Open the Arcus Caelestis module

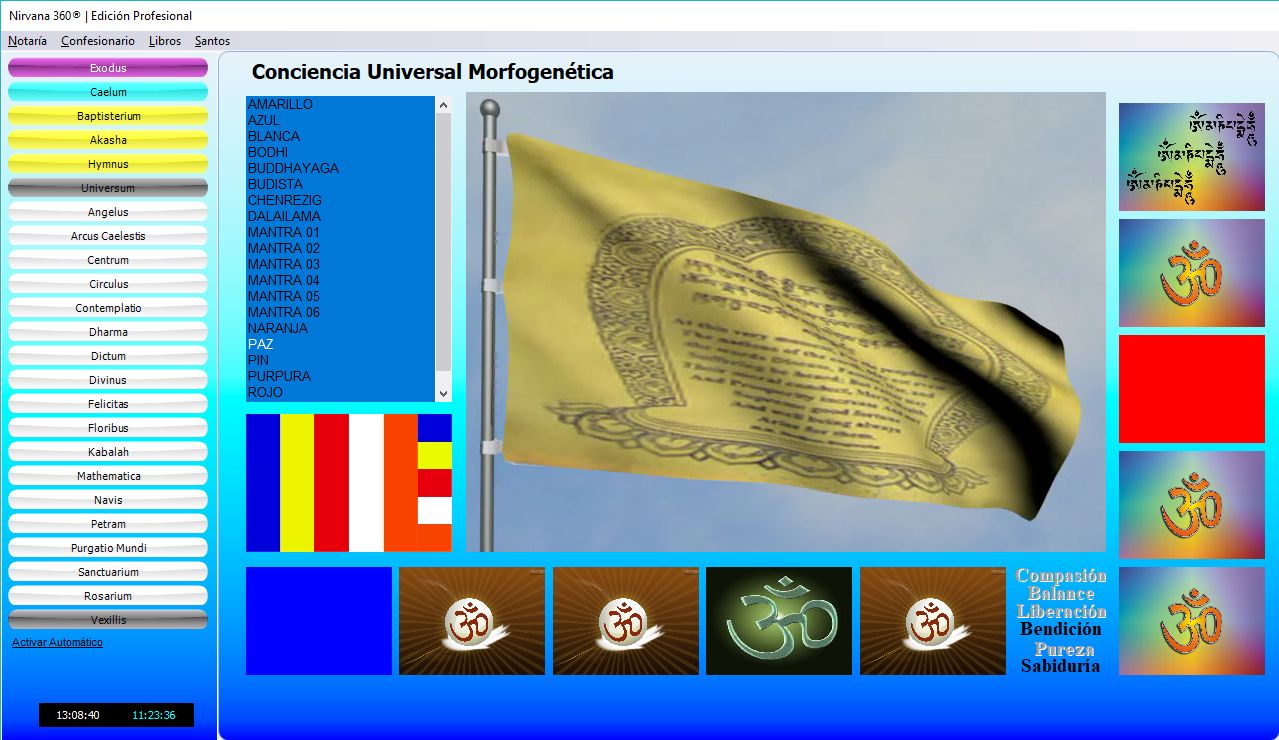[108, 236]
